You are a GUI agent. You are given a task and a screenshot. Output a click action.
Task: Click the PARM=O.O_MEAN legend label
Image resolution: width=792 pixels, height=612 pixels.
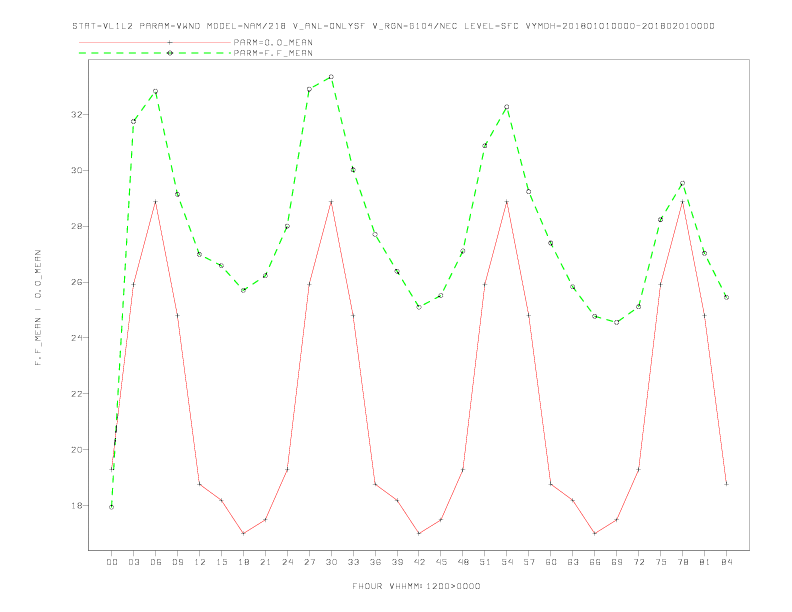(273, 42)
